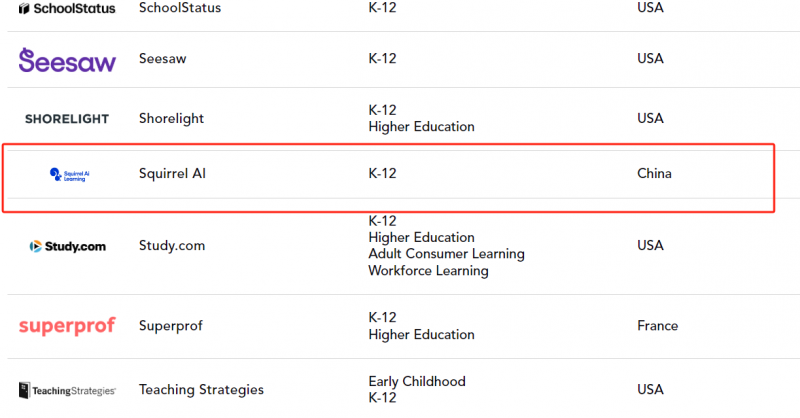Screen dimensions: 800x418
Task: Click the Superprof company name
Action: pyautogui.click(x=170, y=326)
